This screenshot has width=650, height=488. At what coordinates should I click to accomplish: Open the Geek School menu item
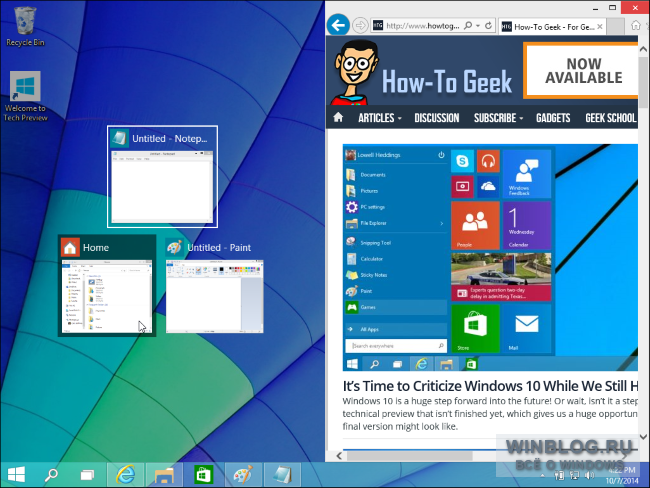point(611,118)
